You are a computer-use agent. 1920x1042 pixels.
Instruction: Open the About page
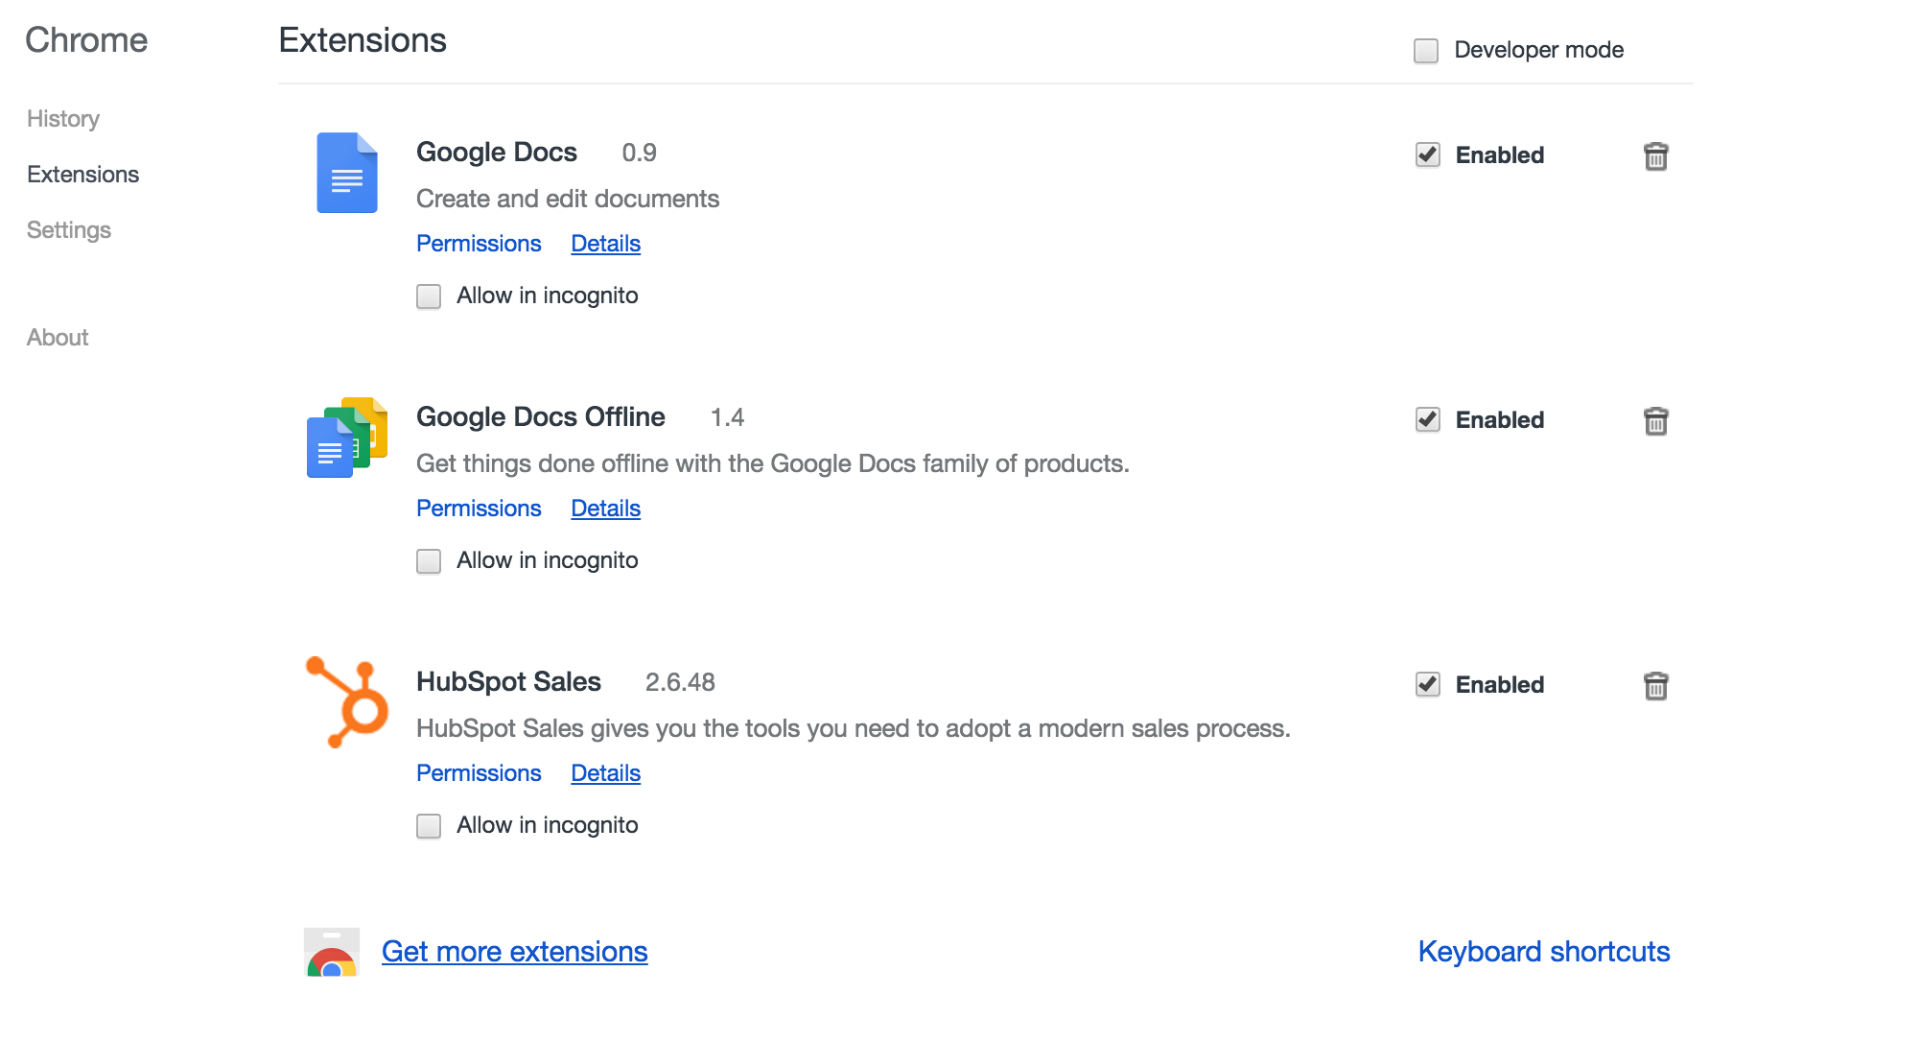coord(58,338)
